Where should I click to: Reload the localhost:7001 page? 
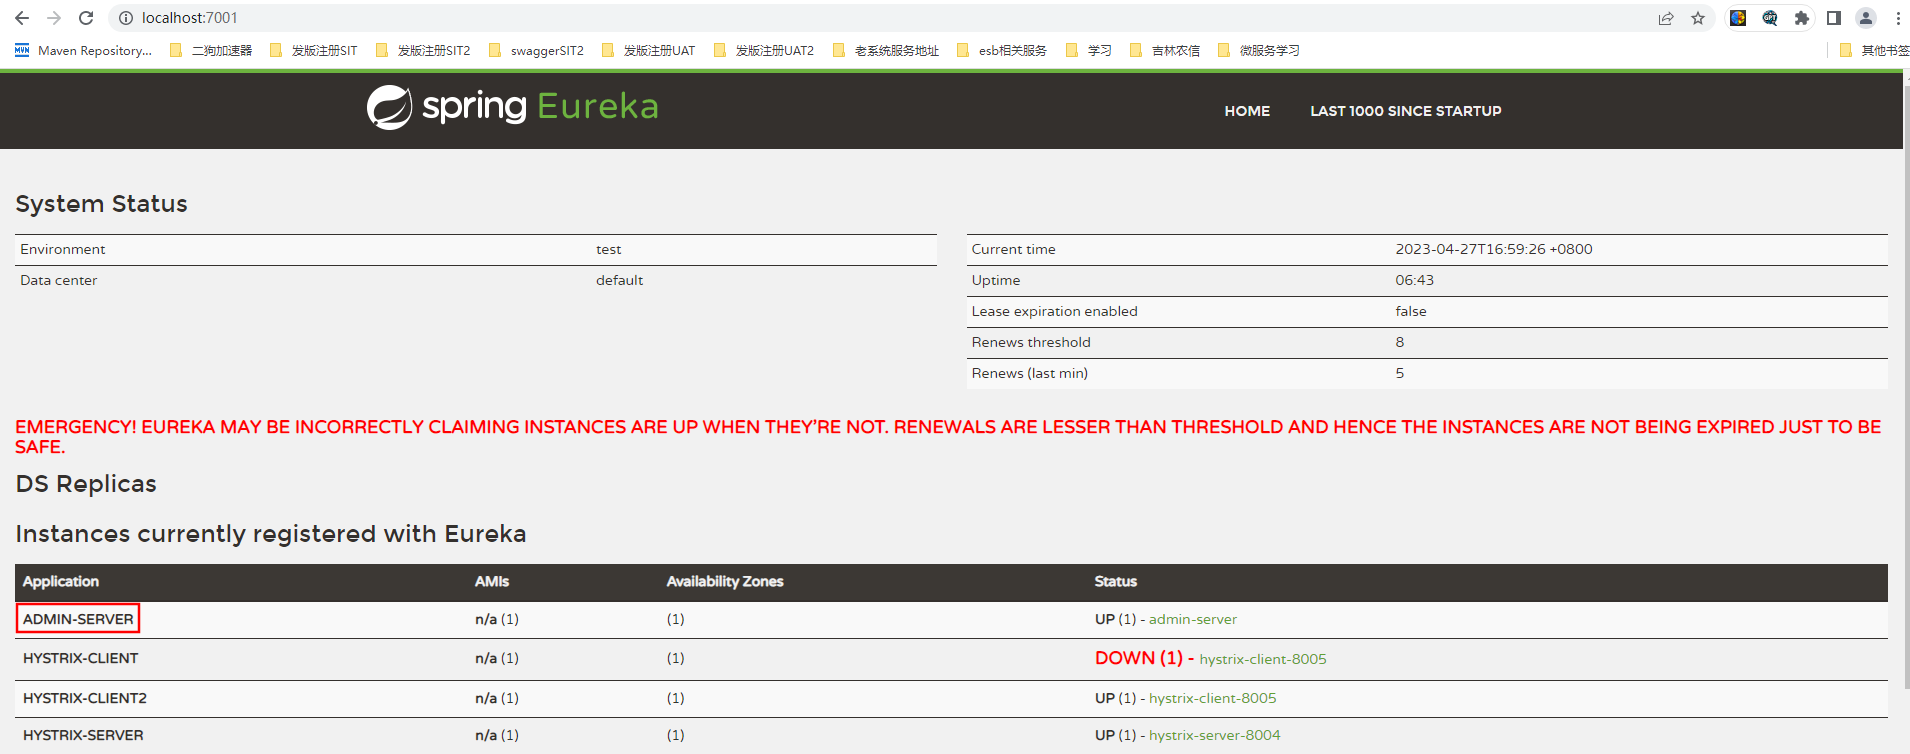(86, 18)
